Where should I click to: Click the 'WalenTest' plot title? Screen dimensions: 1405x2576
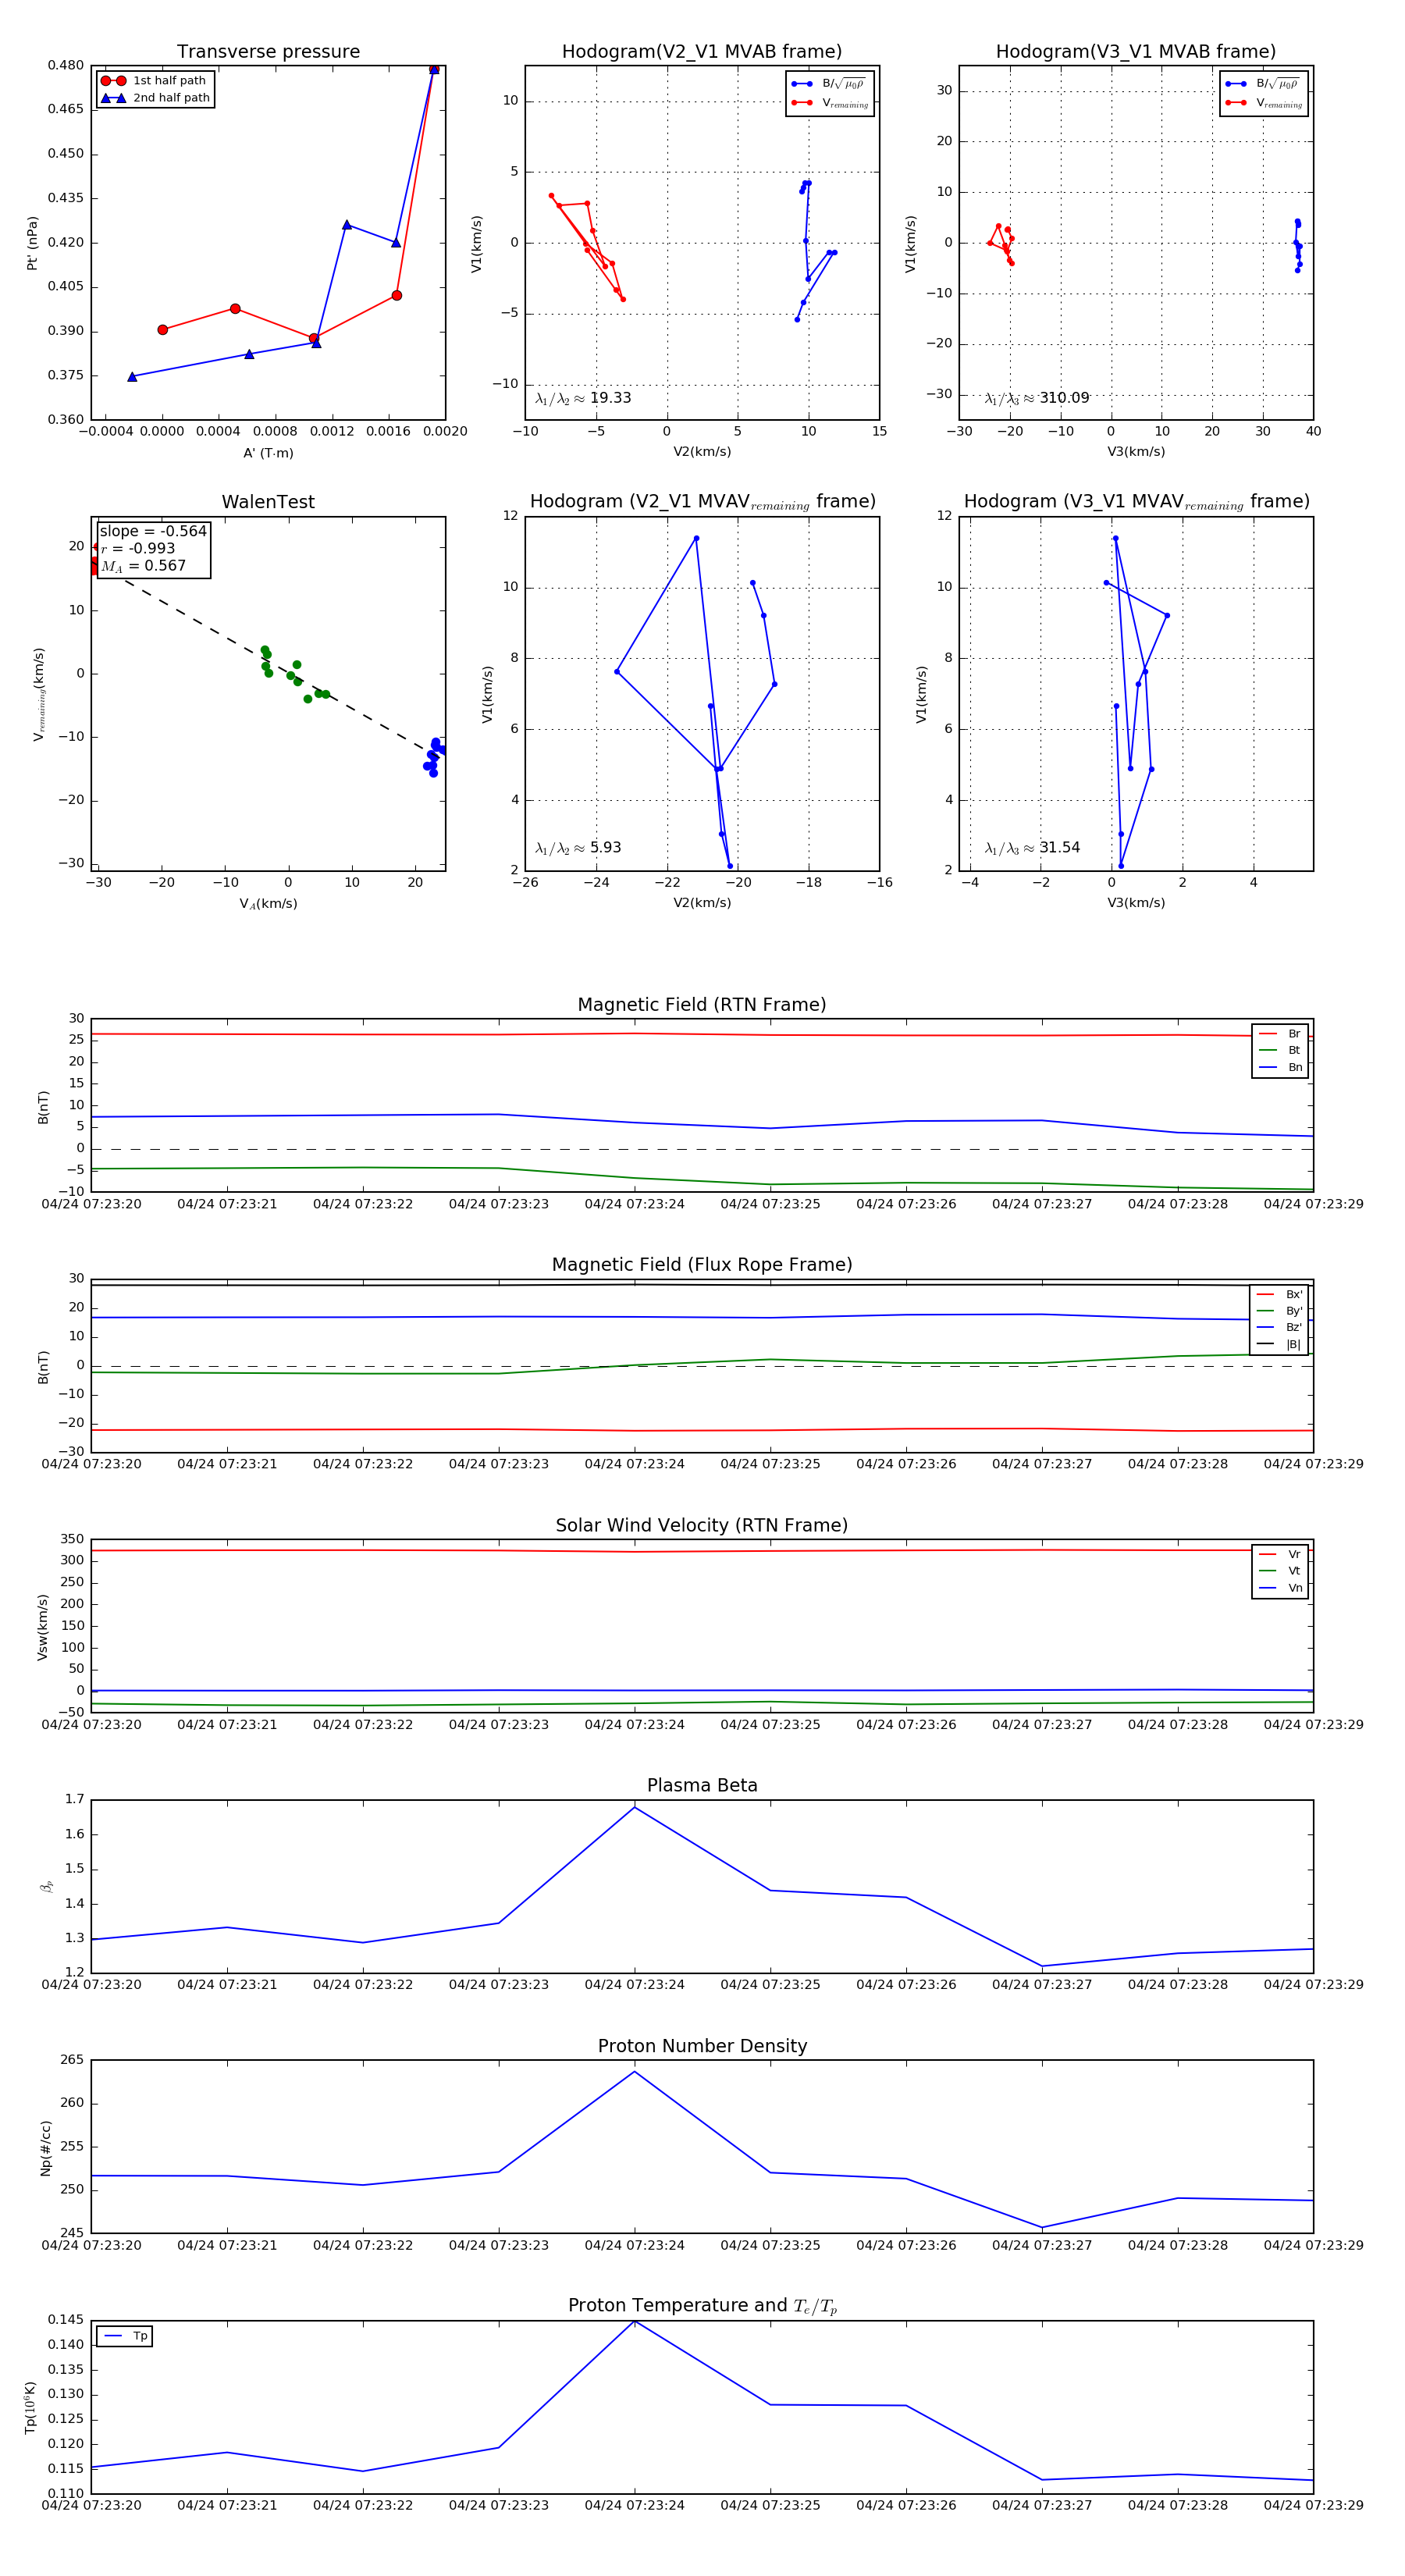pos(268,502)
